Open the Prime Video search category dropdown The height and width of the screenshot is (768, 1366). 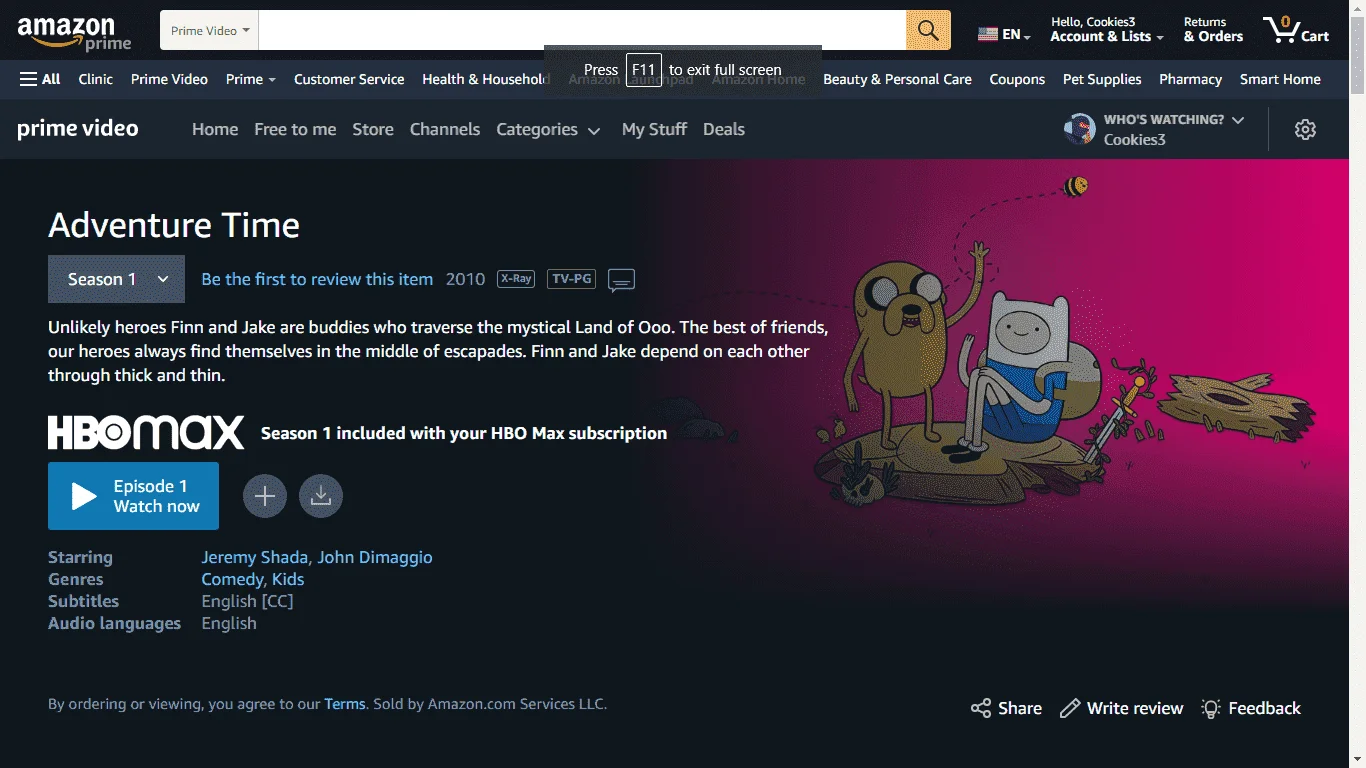[x=210, y=30]
